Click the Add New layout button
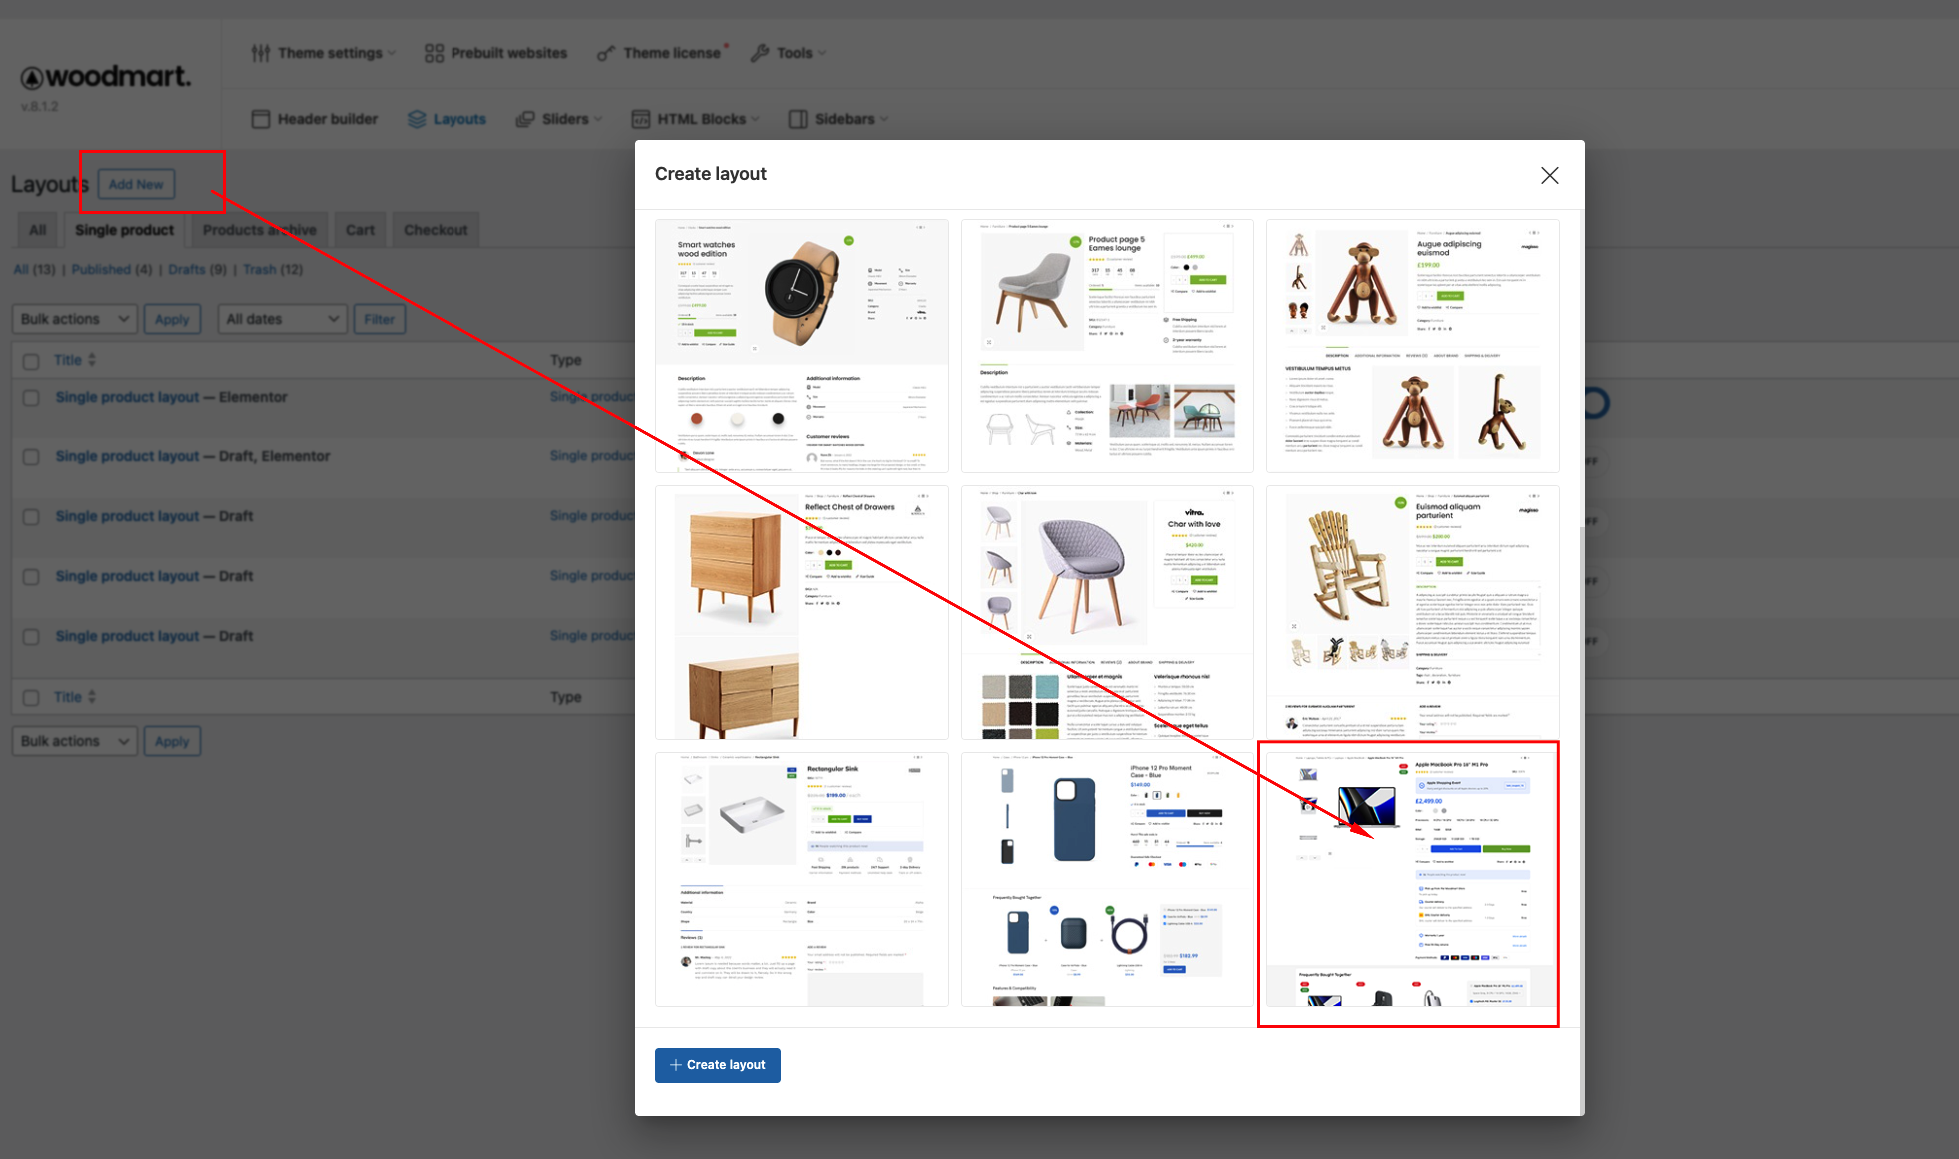The image size is (1959, 1159). (x=136, y=184)
